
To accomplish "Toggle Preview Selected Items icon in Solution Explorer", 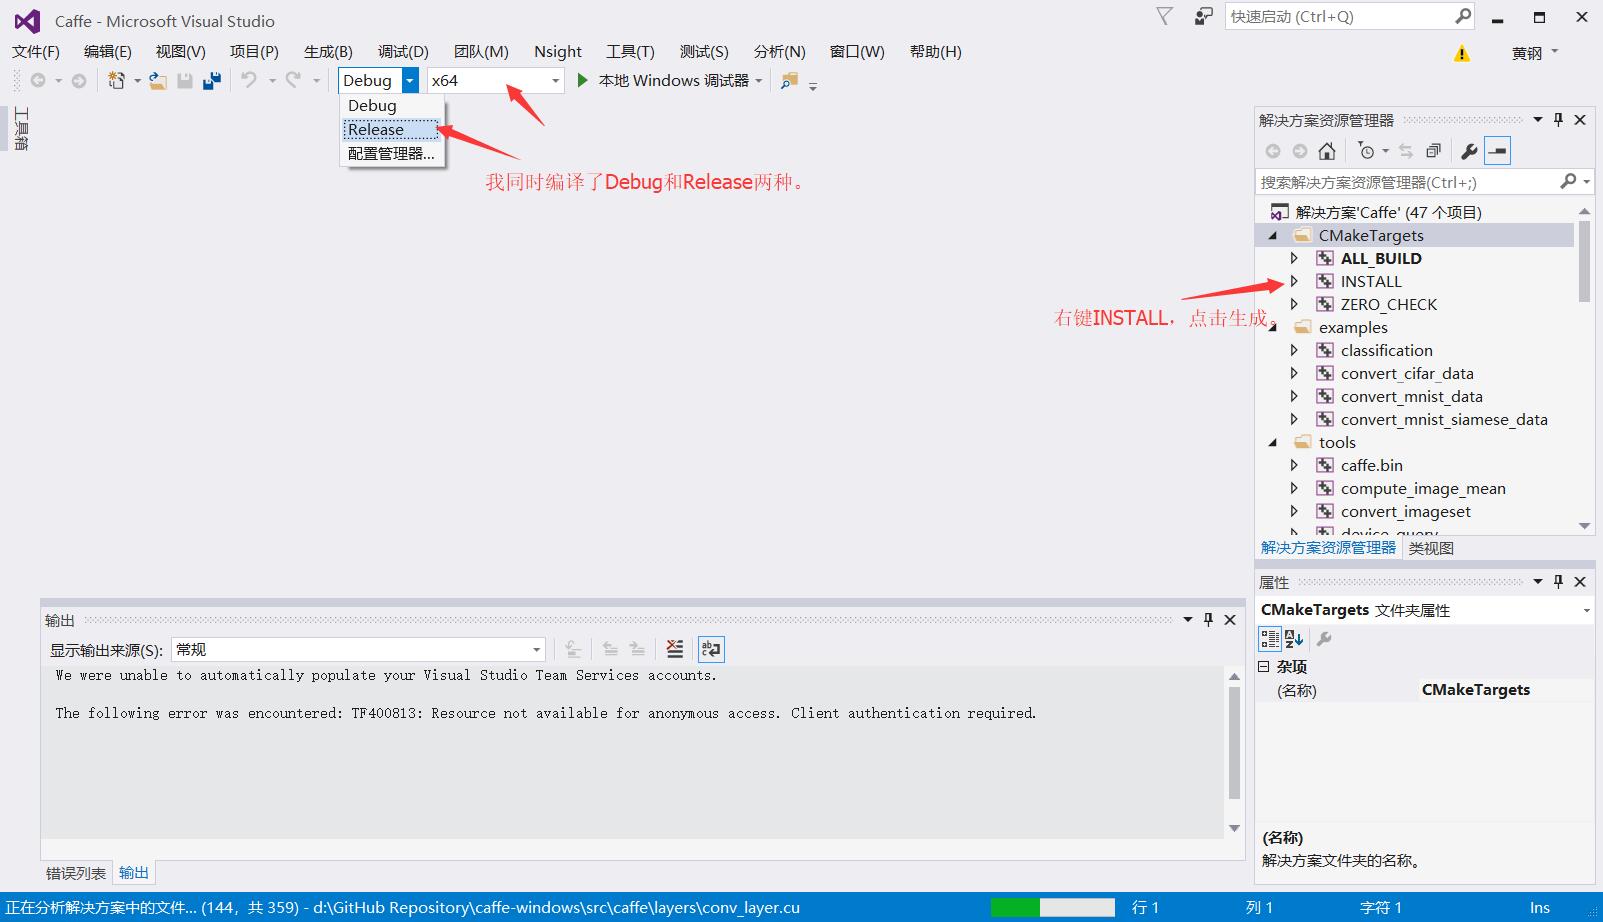I will [x=1497, y=151].
